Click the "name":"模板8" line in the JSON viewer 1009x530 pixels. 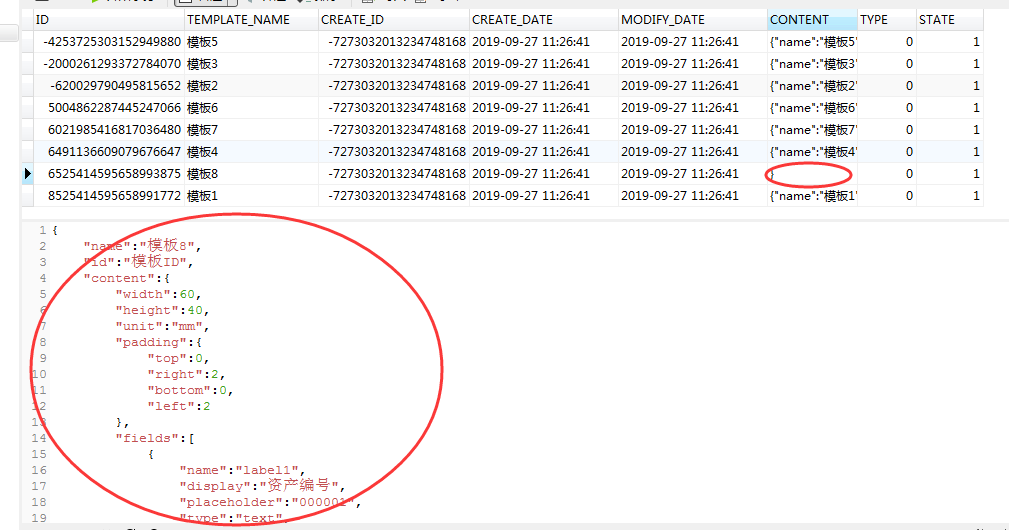(x=142, y=246)
